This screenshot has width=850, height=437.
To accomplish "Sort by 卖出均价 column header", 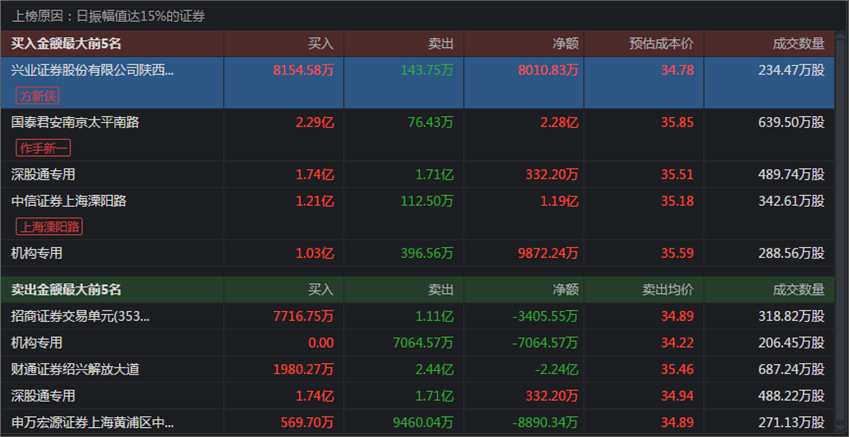I will pyautogui.click(x=667, y=290).
